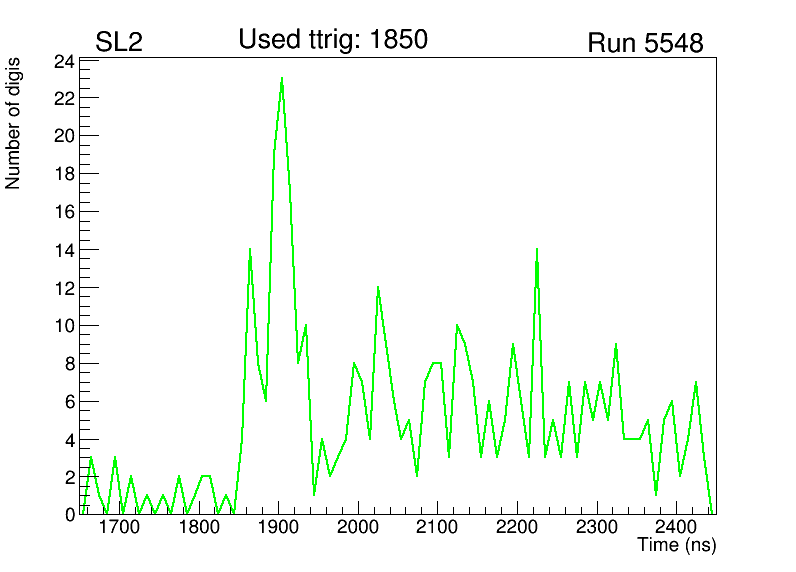Click the tallest green peak near 1900 ns
This screenshot has width=796, height=572.
click(x=282, y=79)
